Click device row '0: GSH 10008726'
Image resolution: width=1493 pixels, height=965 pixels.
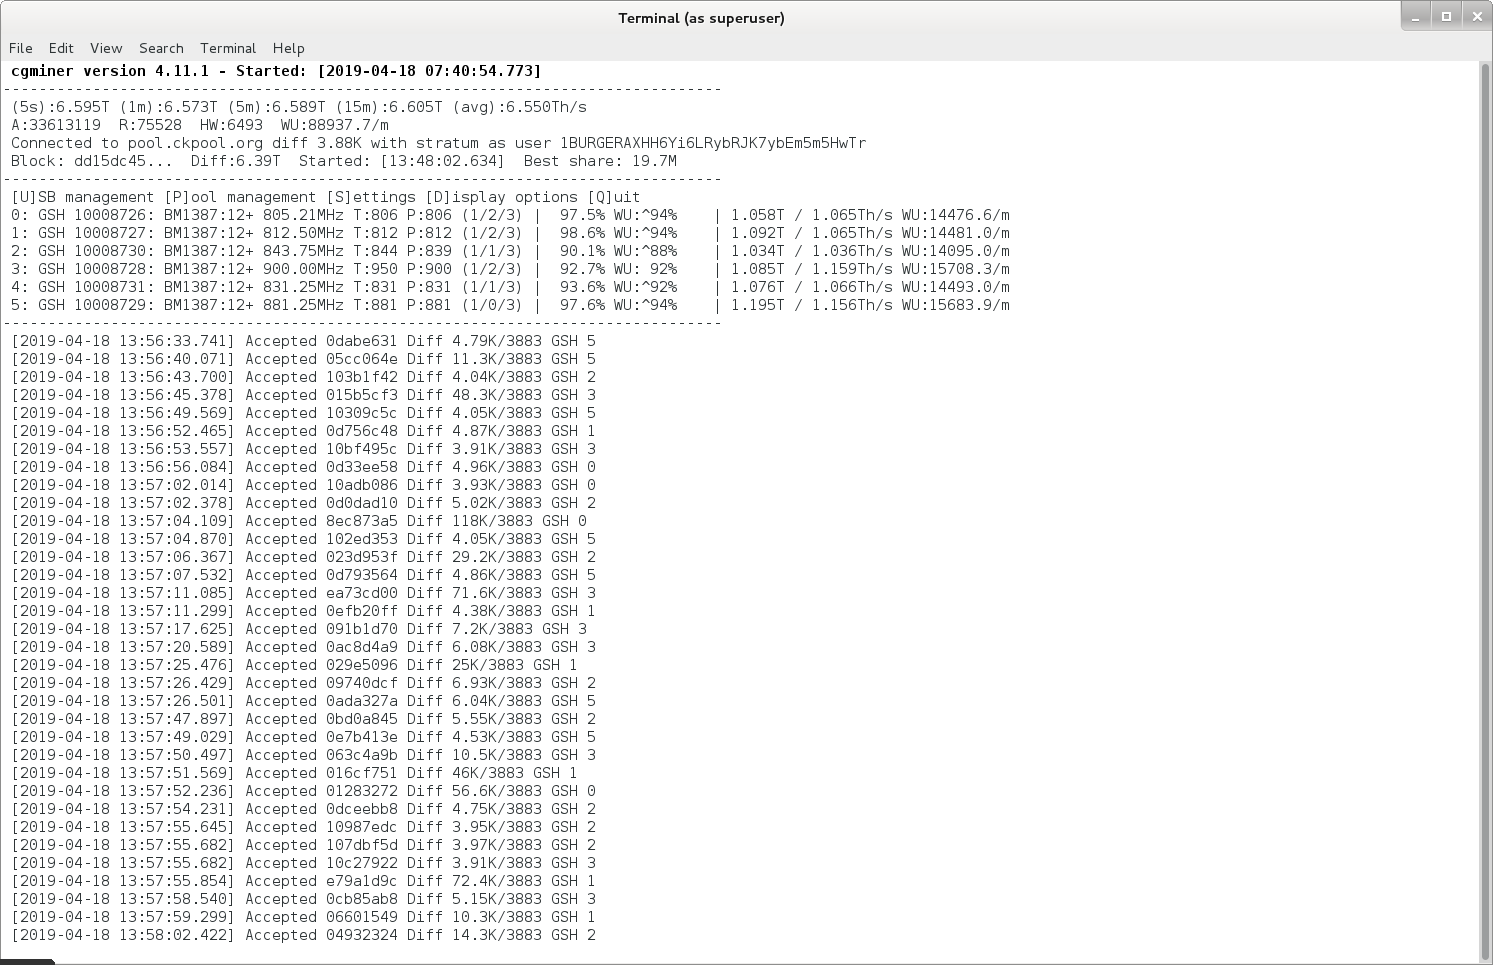(x=510, y=215)
